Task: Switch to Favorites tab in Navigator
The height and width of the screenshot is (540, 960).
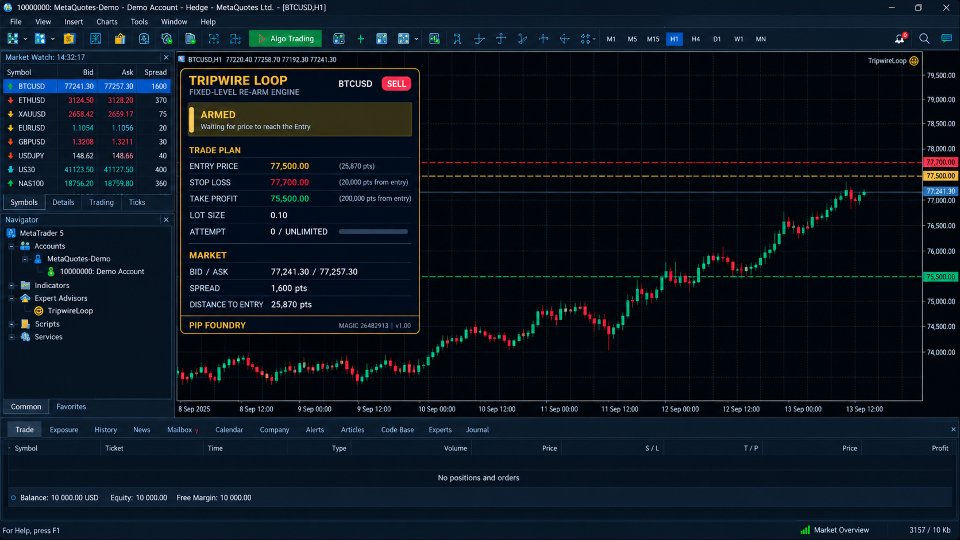Action: pos(71,407)
